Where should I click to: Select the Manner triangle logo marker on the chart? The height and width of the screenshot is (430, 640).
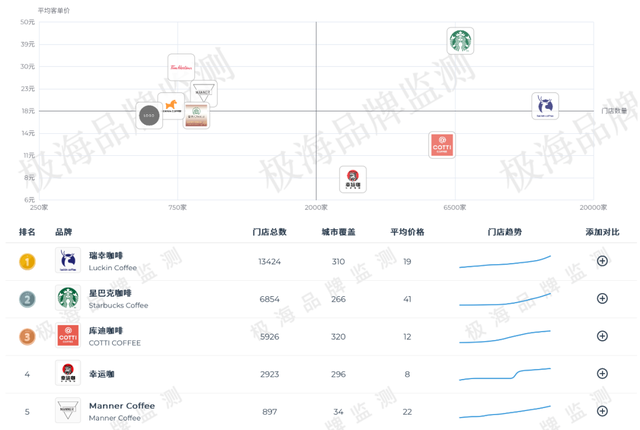point(203,92)
